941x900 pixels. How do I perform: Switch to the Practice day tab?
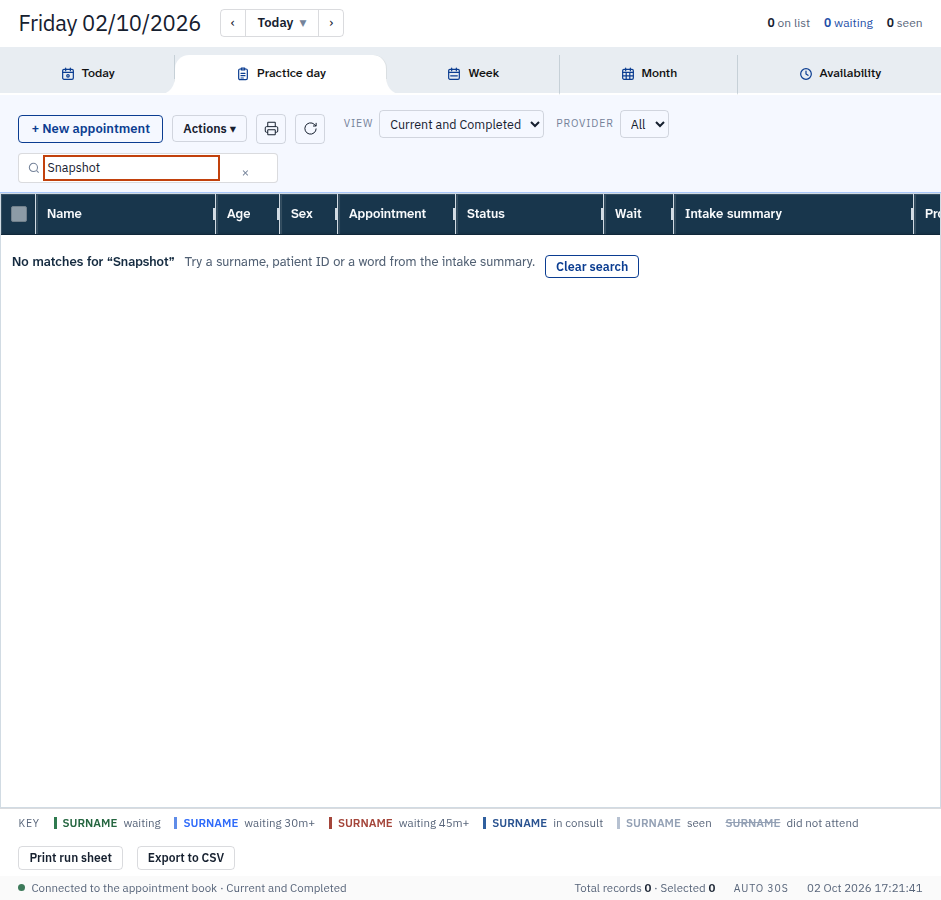[281, 73]
